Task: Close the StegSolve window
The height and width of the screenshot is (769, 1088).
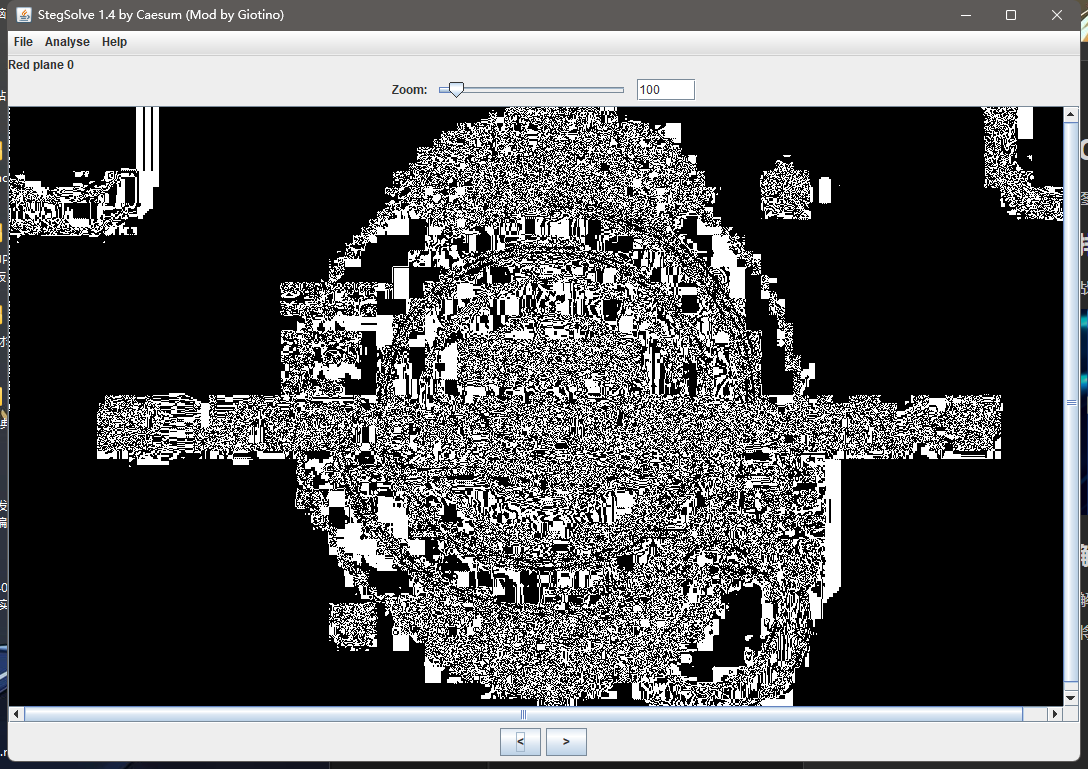Action: point(1057,15)
